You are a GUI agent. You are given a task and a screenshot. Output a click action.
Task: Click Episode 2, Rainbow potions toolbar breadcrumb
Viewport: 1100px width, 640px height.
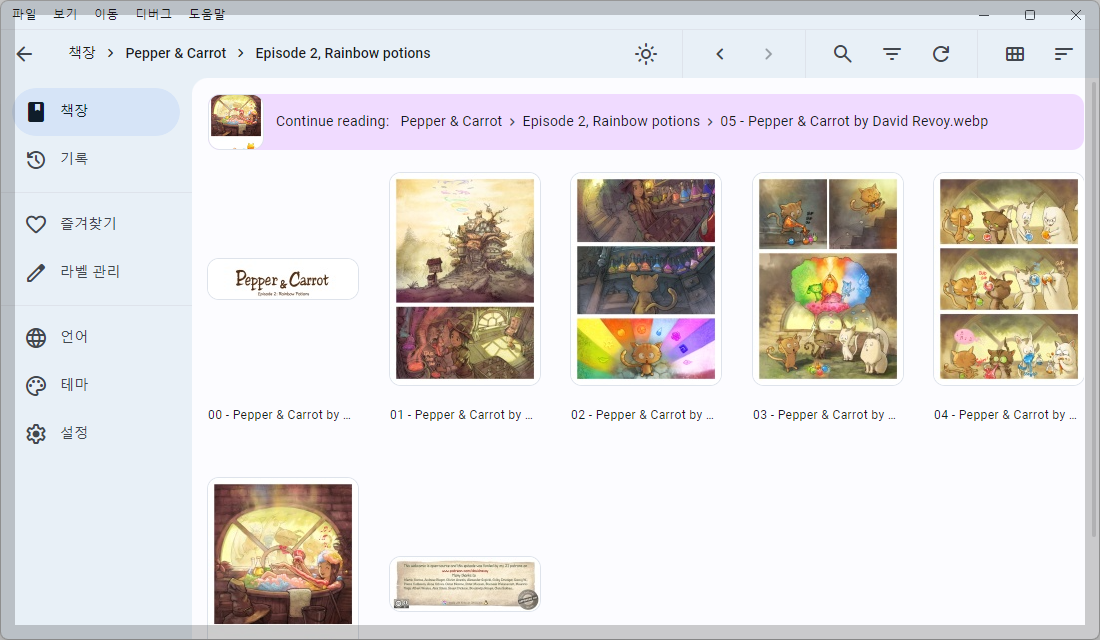coord(342,53)
